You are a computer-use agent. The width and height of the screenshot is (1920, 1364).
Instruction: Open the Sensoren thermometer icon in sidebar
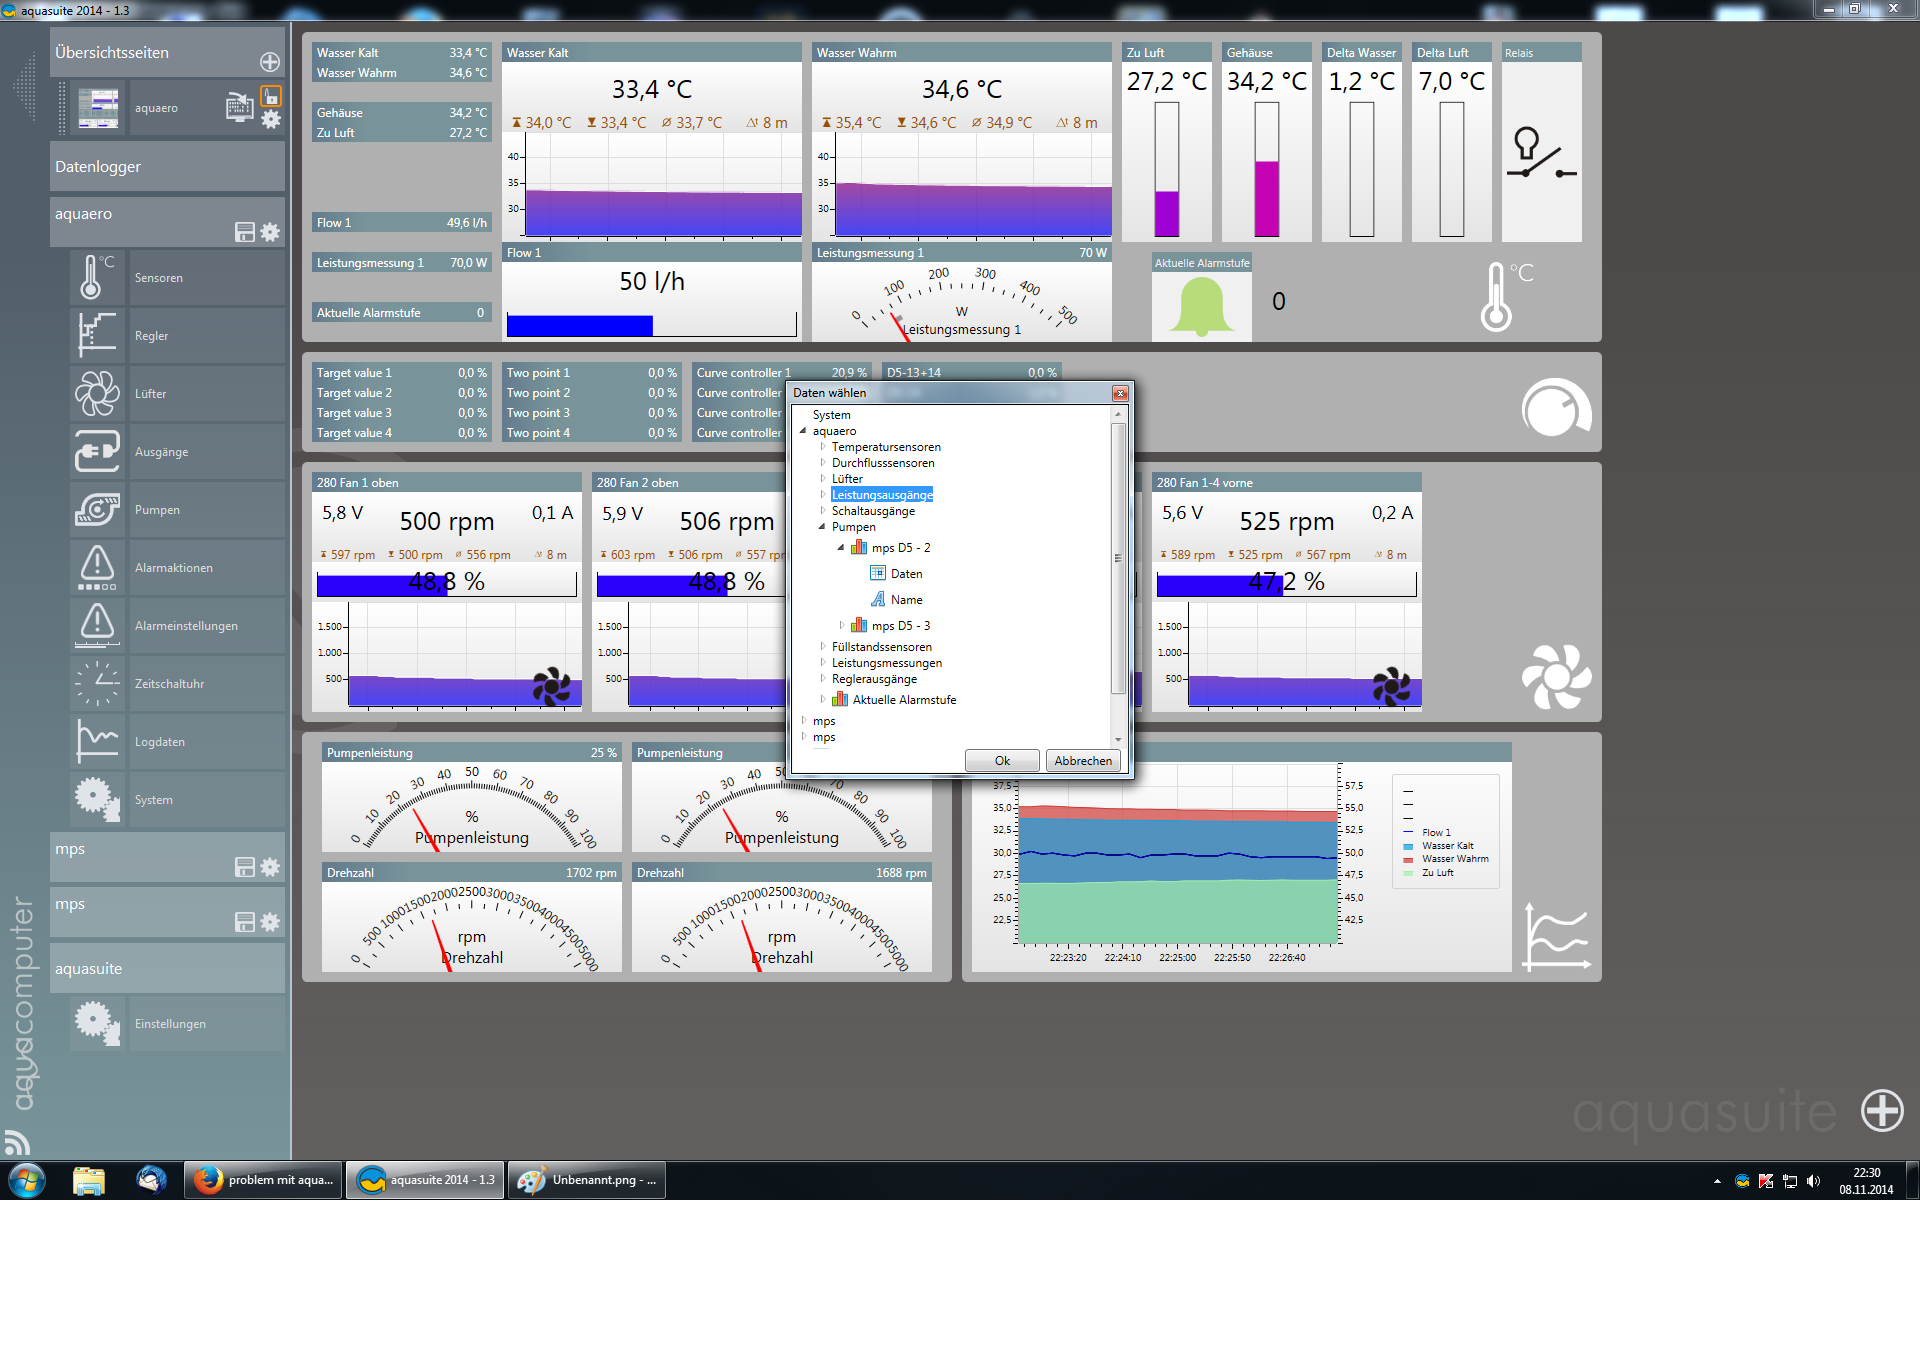pyautogui.click(x=97, y=278)
